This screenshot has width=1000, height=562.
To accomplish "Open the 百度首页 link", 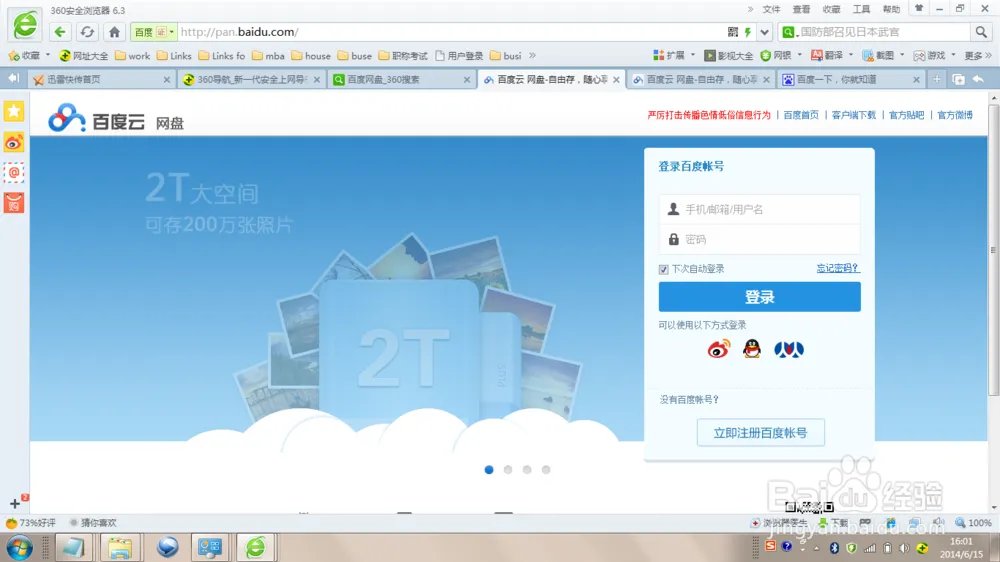I will coord(800,115).
